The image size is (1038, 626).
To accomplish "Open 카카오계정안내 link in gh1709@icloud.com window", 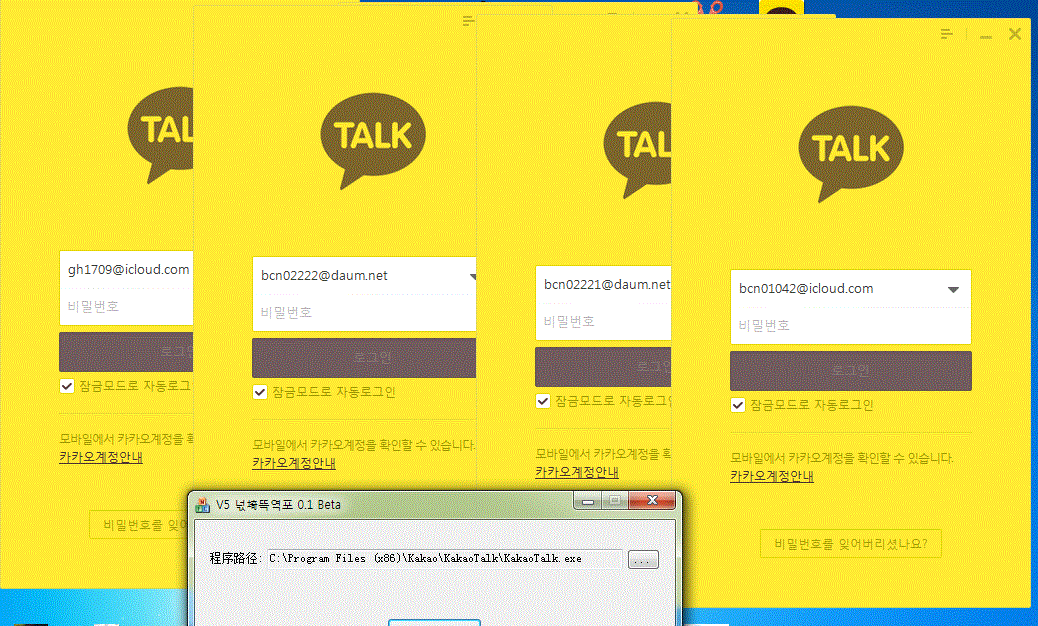I will click(101, 457).
